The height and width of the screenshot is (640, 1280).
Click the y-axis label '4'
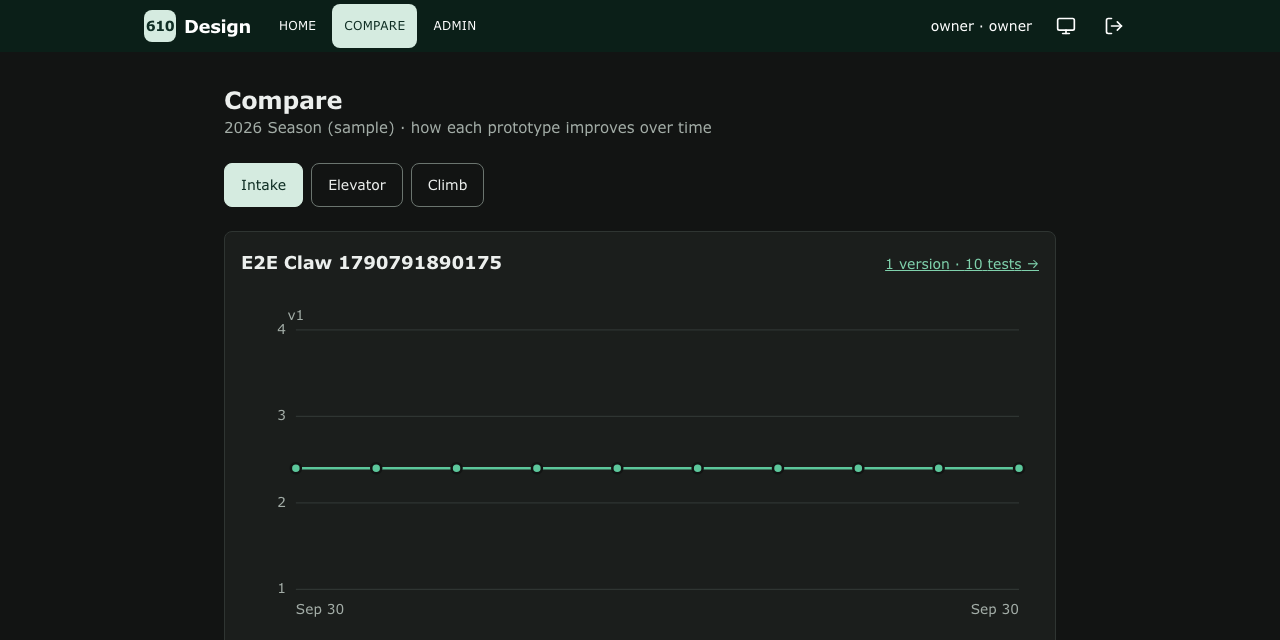[282, 329]
